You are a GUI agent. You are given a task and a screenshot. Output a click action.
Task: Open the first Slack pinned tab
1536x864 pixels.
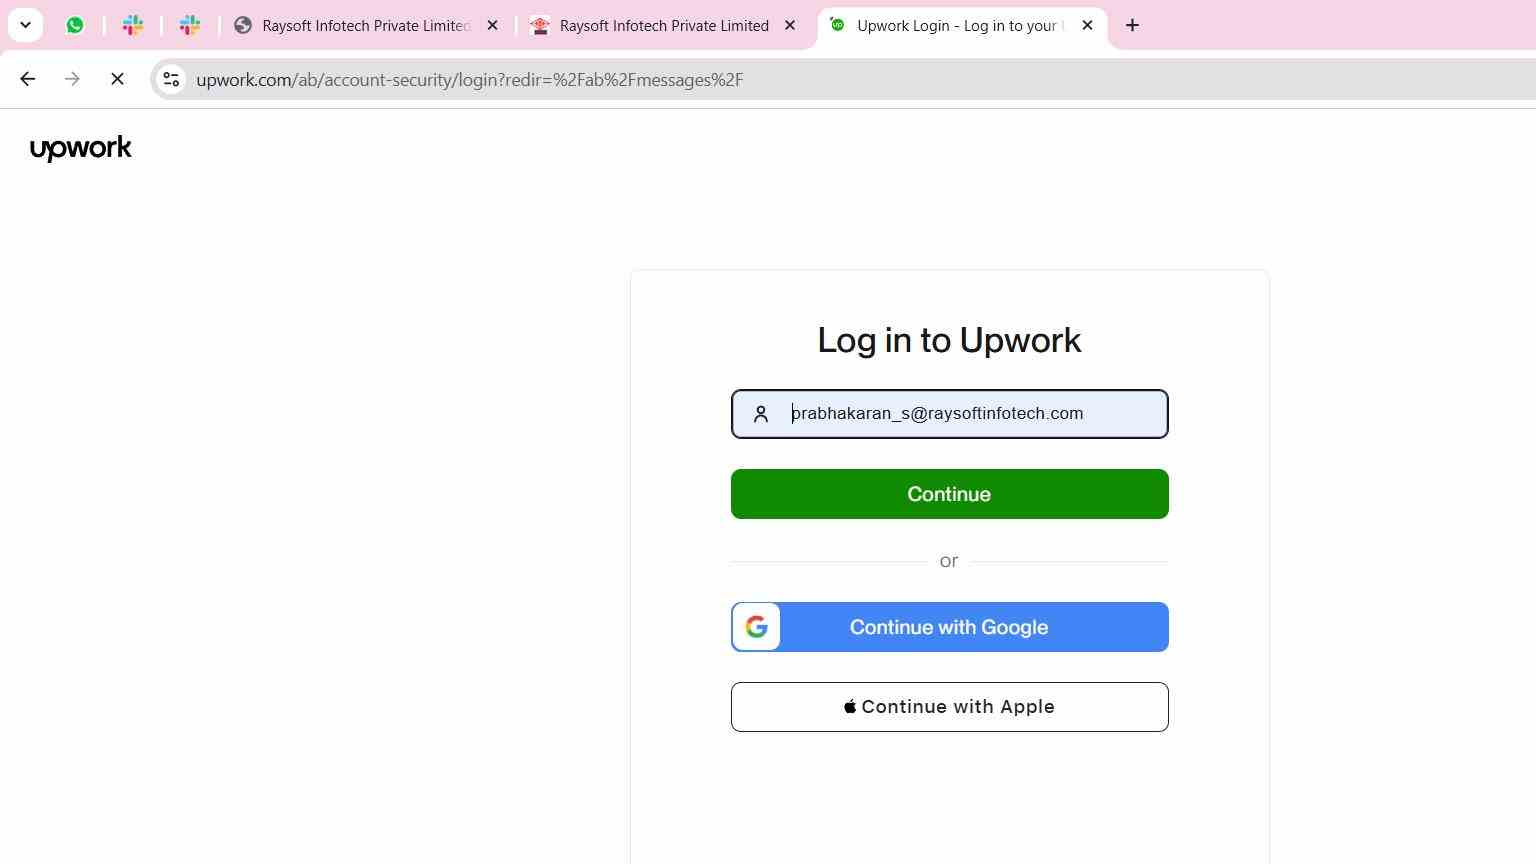click(133, 26)
